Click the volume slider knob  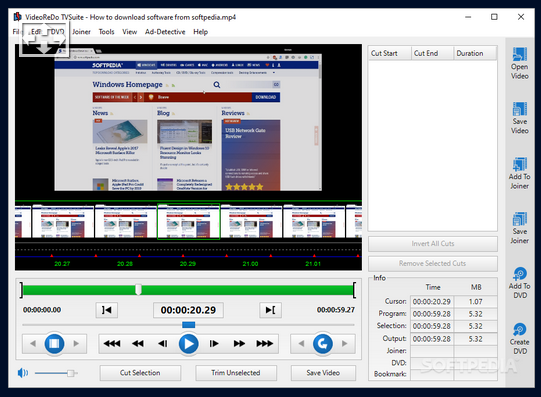pos(71,373)
